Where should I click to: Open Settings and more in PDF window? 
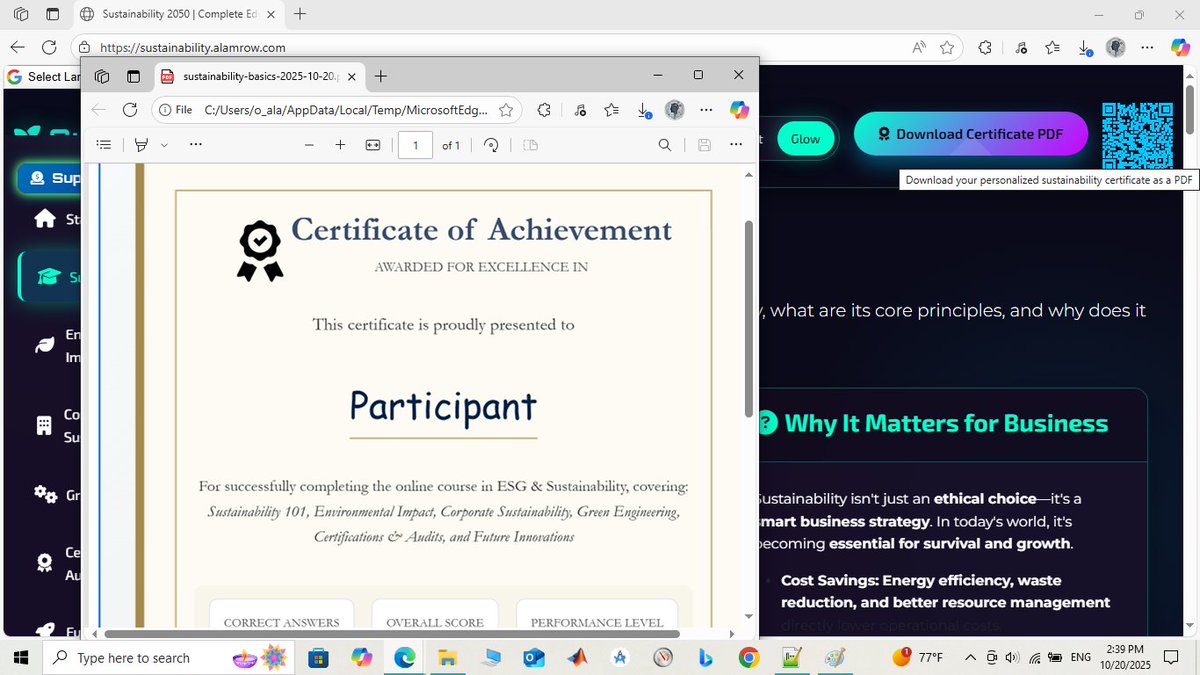(707, 110)
